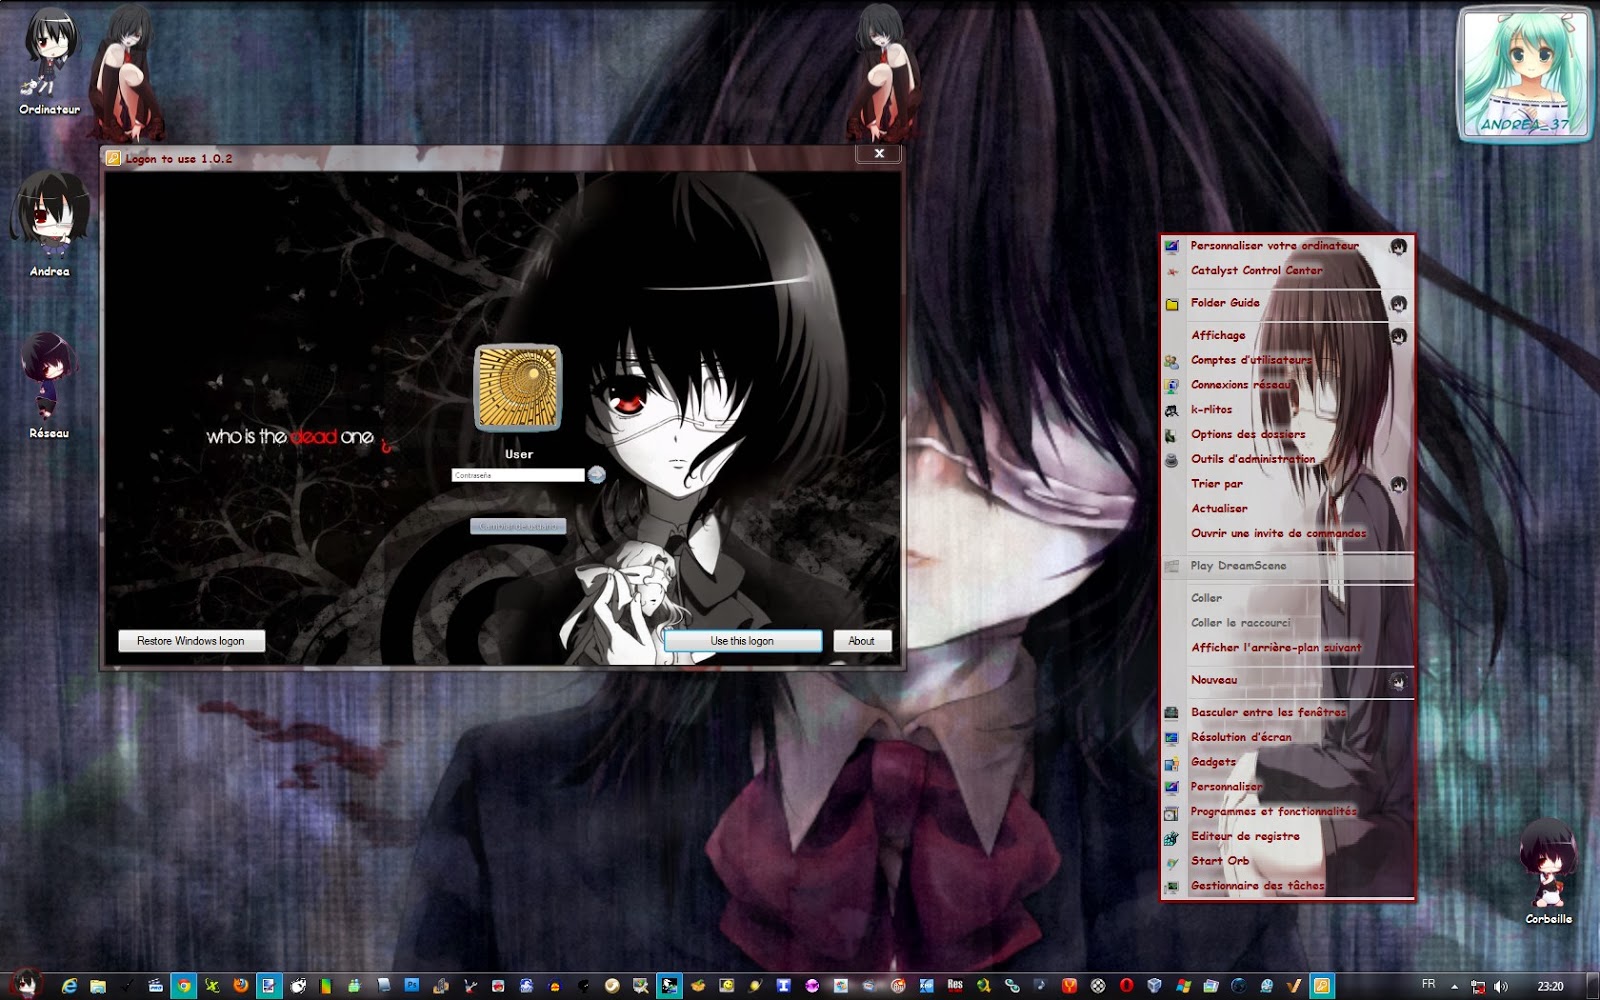Open the network tray icon

[1478, 987]
